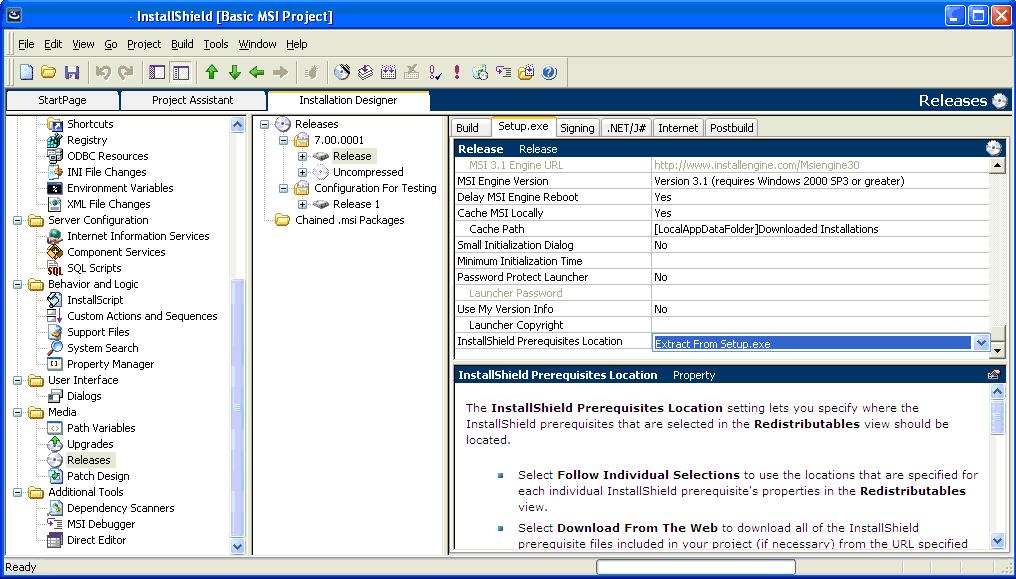The height and width of the screenshot is (579, 1016).
Task: Click the blue Help question mark icon
Action: [549, 72]
